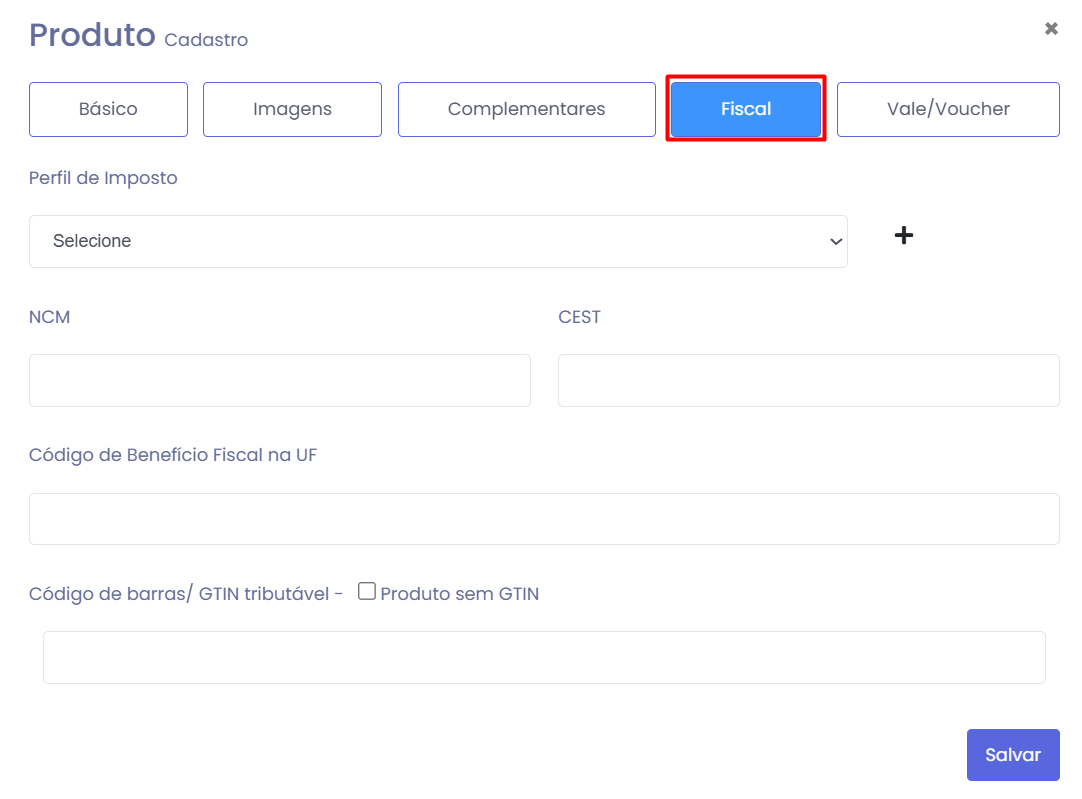Screen dimensions: 1082x799
Task: Open the Vale/Voucher tab
Action: (x=947, y=109)
